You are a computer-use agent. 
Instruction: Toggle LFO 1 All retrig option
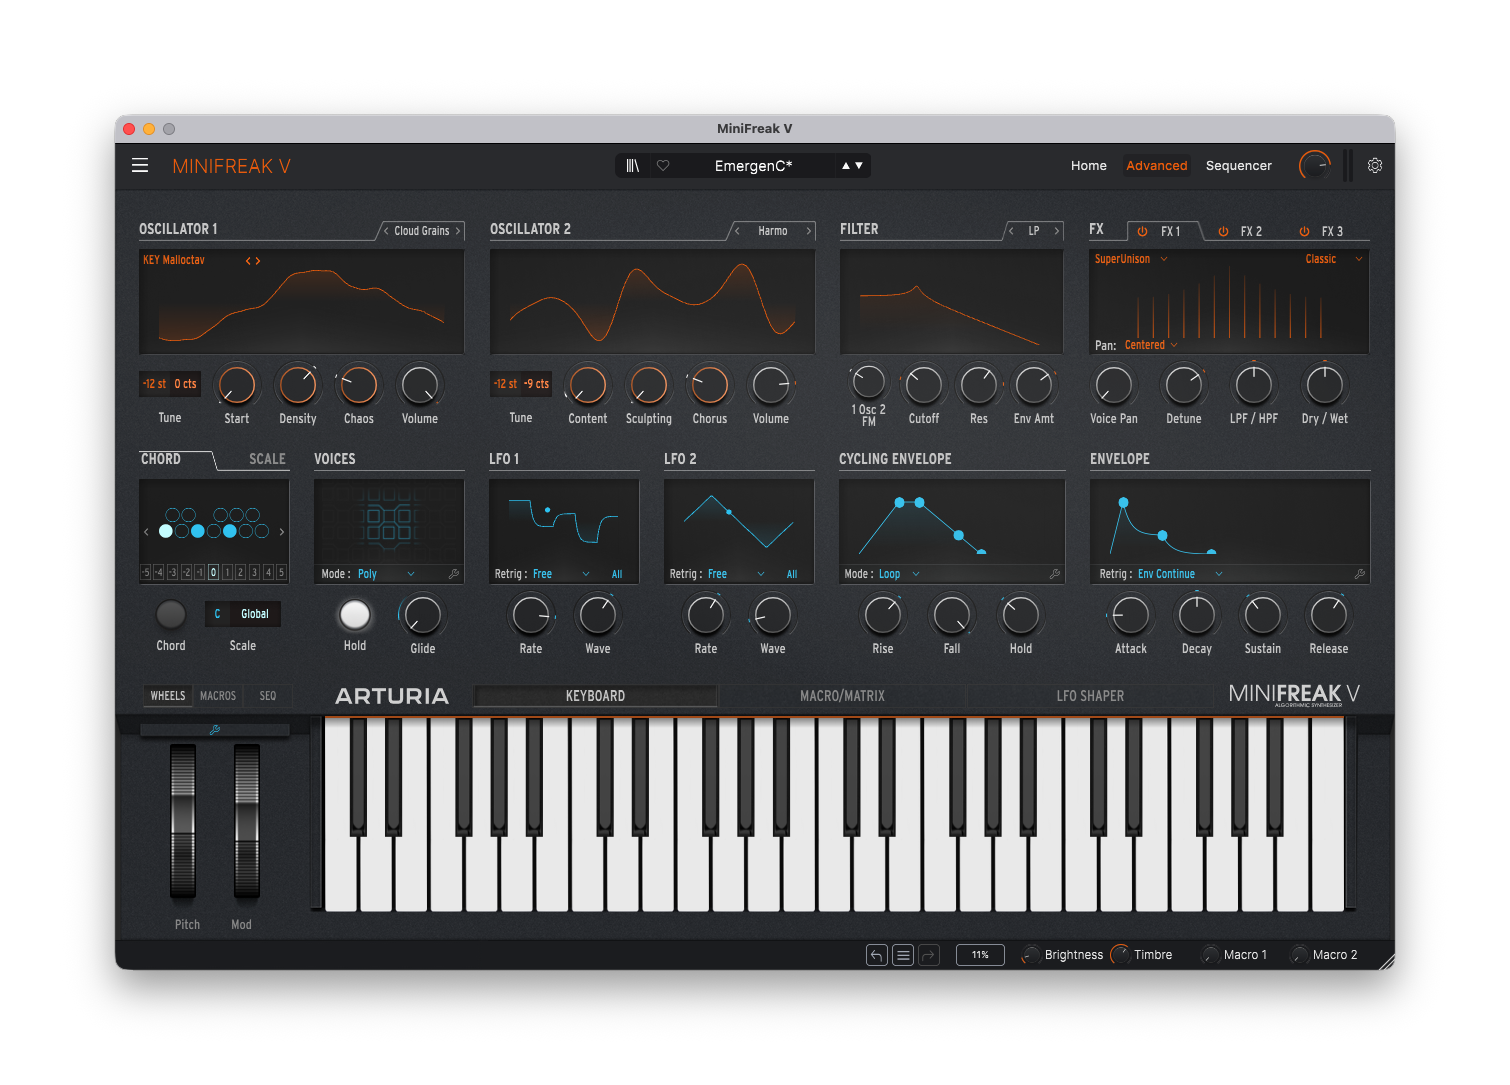click(617, 574)
